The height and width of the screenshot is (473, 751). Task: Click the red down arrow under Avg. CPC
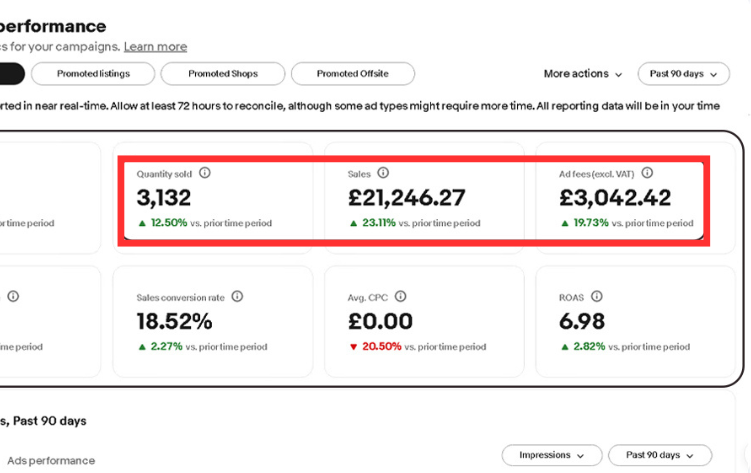[x=354, y=347]
